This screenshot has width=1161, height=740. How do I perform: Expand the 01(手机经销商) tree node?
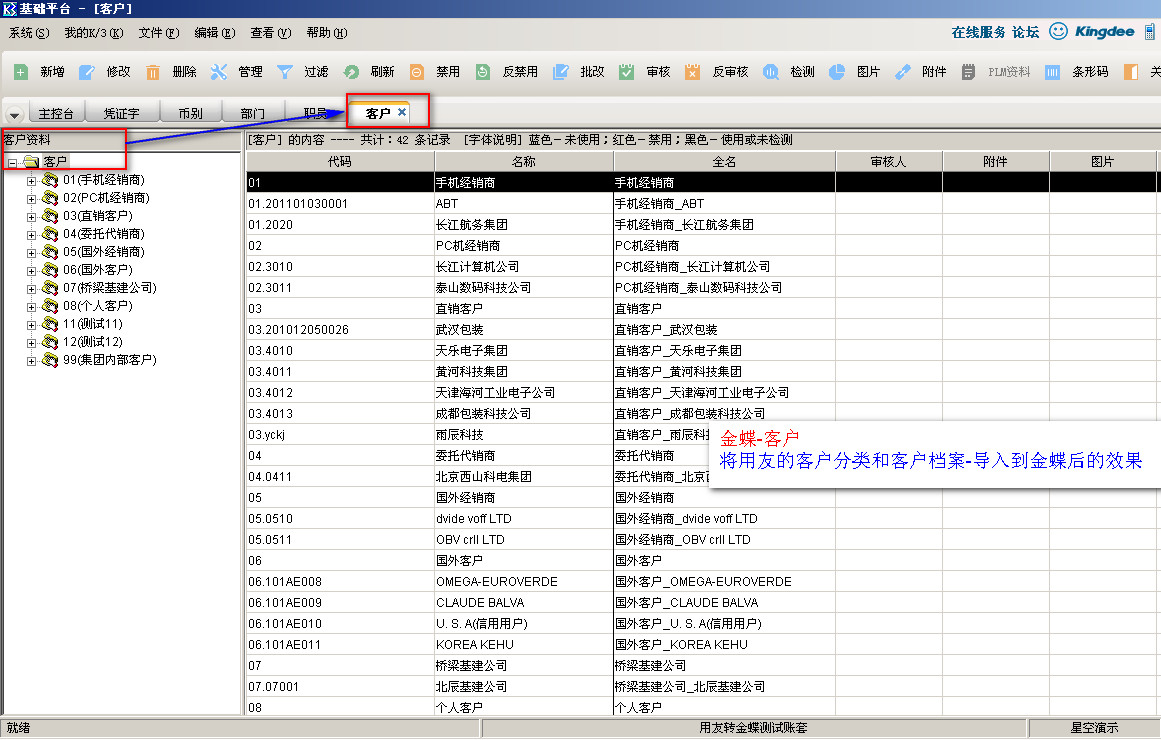pyautogui.click(x=31, y=181)
